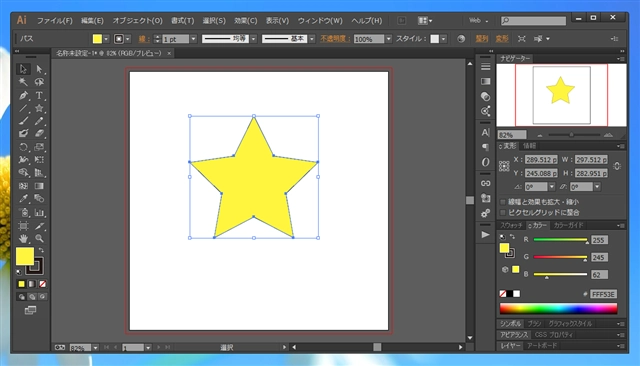The image size is (640, 366).
Task: Select the Pen tool
Action: click(23, 95)
